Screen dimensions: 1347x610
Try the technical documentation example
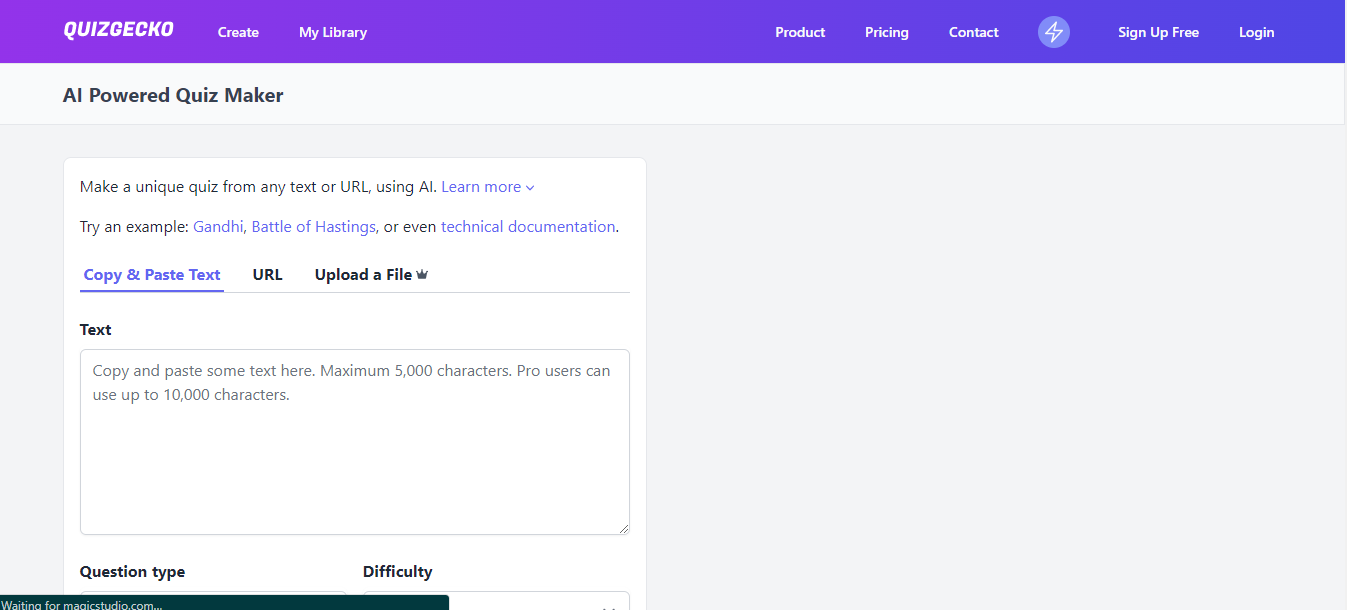528,227
